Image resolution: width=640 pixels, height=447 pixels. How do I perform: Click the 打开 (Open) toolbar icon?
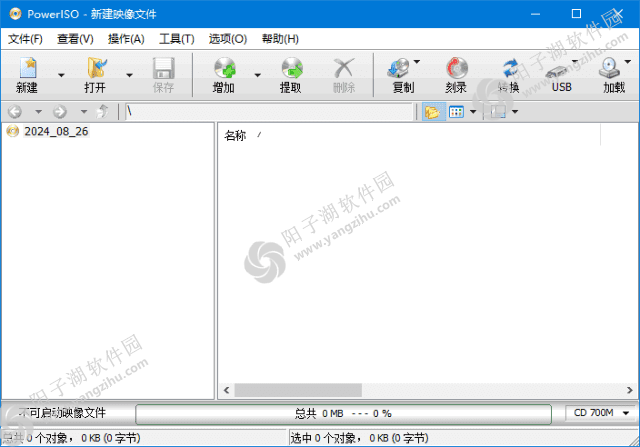click(x=96, y=68)
